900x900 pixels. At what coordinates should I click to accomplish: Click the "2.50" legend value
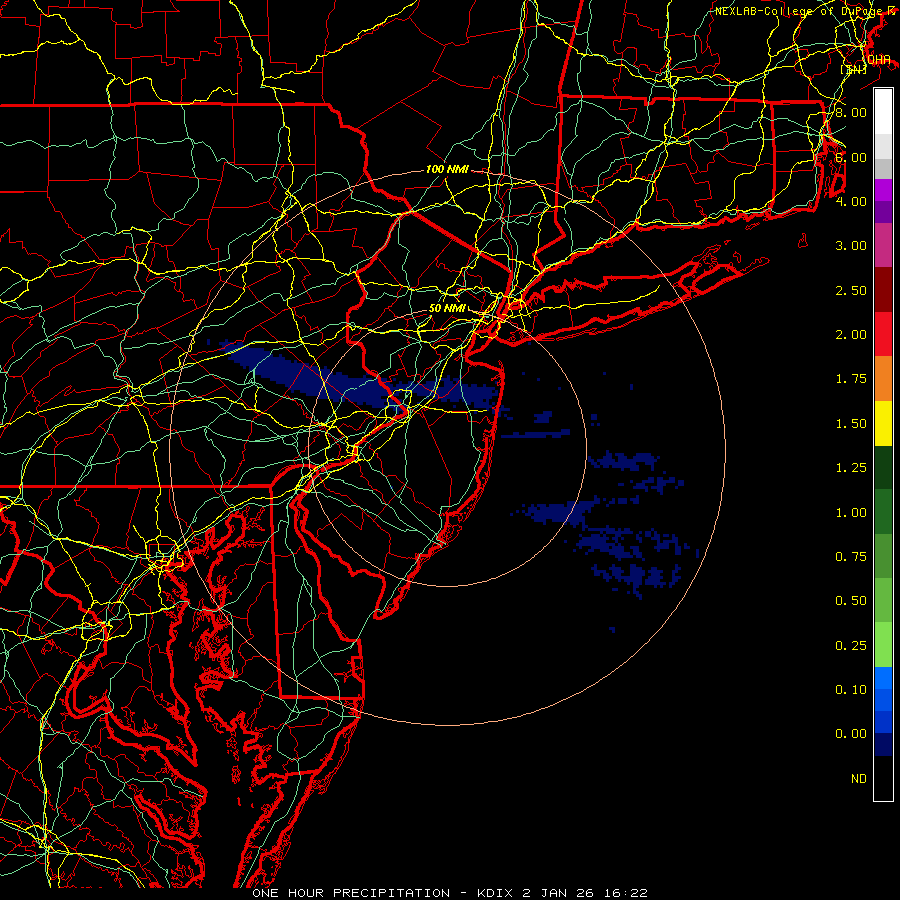tap(851, 290)
